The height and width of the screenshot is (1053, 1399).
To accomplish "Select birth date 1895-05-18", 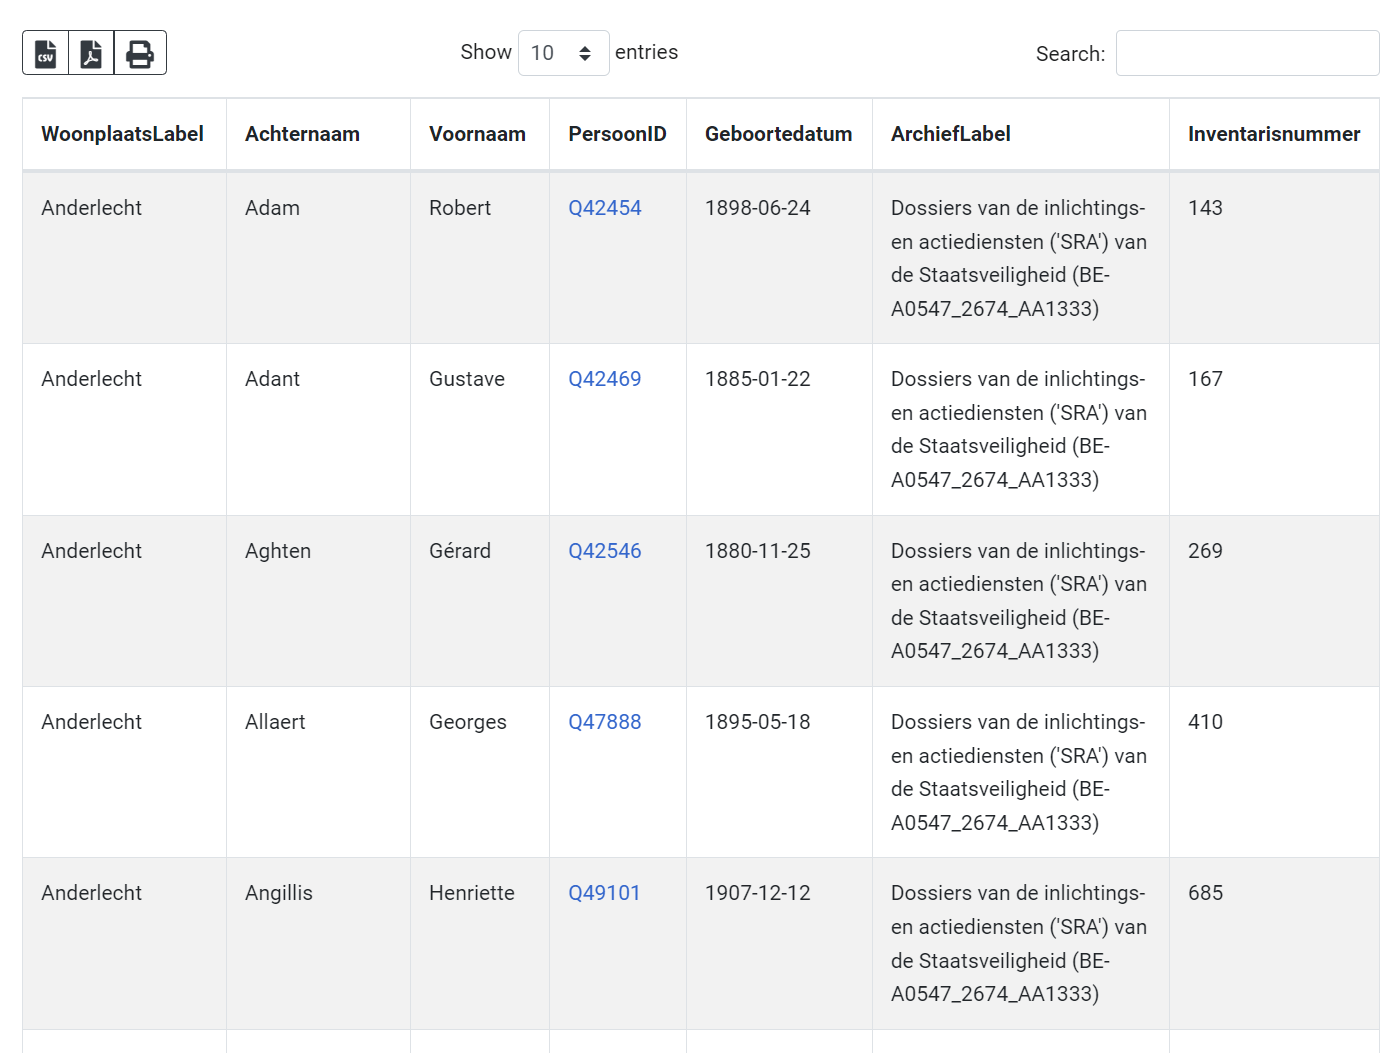I will click(758, 722).
